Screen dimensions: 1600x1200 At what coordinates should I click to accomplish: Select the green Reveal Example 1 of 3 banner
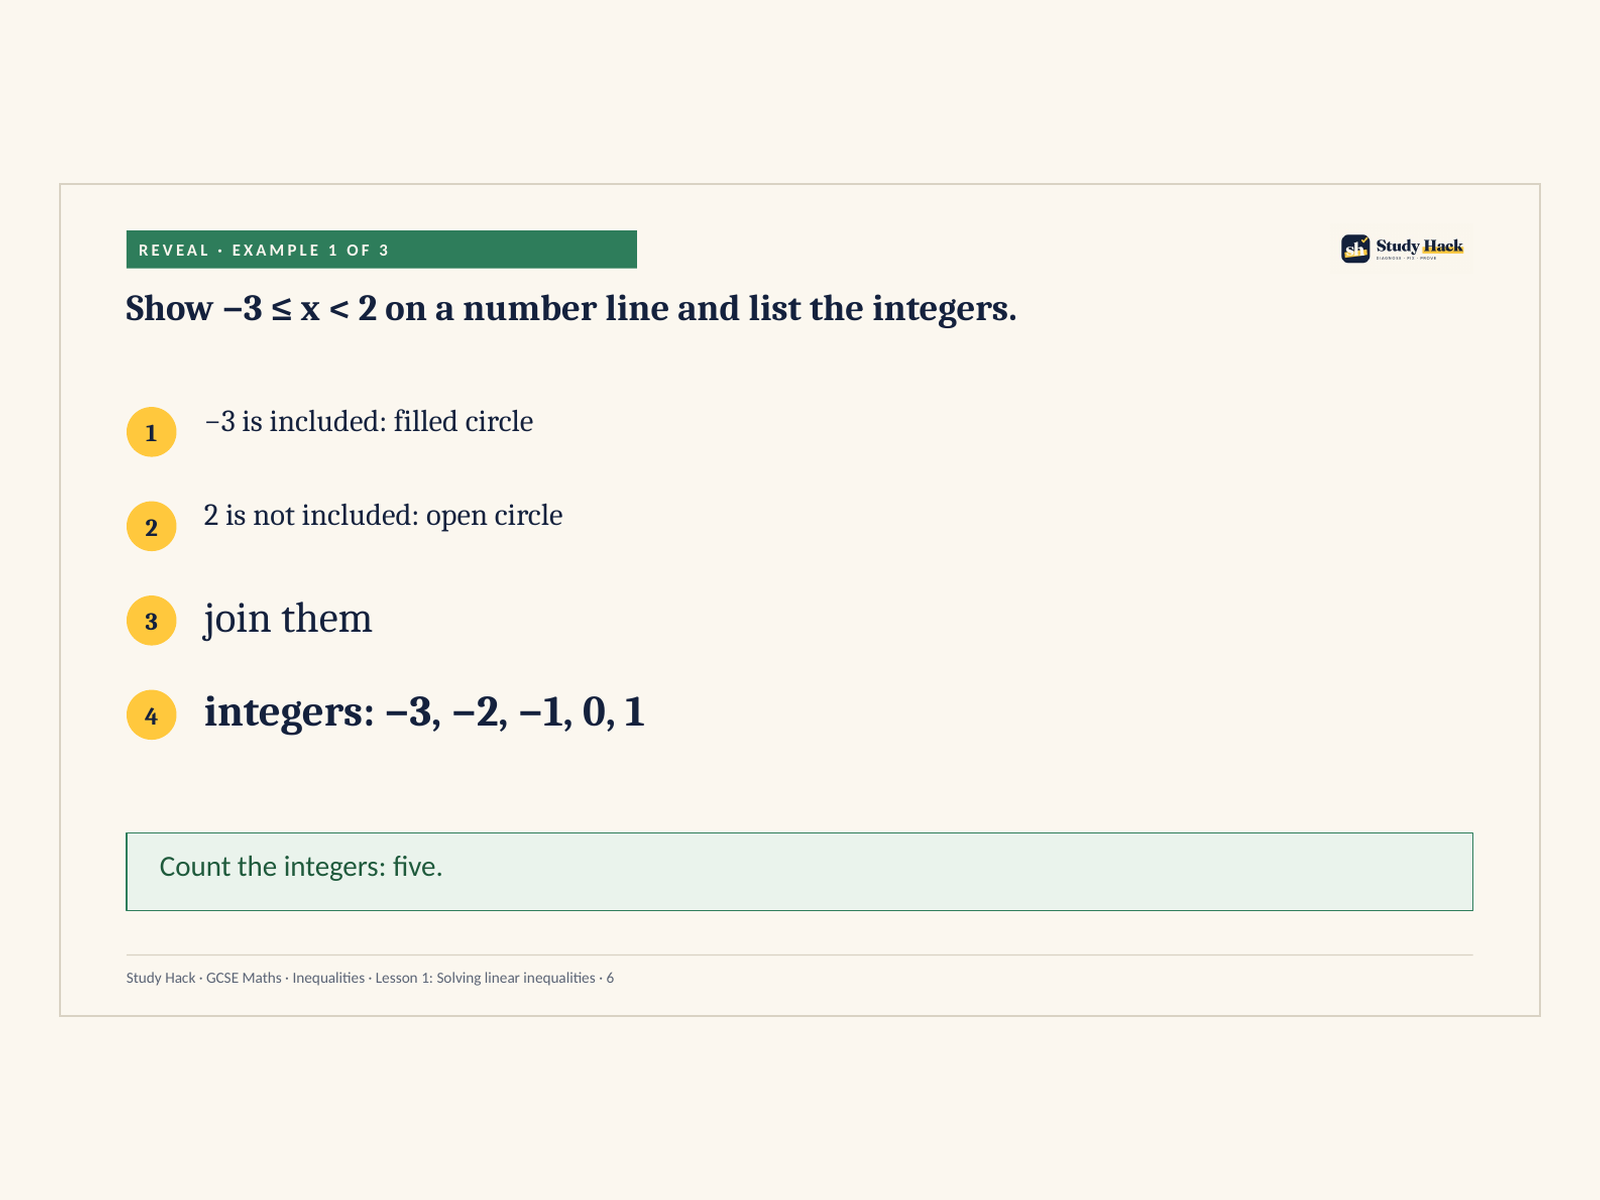click(x=381, y=249)
